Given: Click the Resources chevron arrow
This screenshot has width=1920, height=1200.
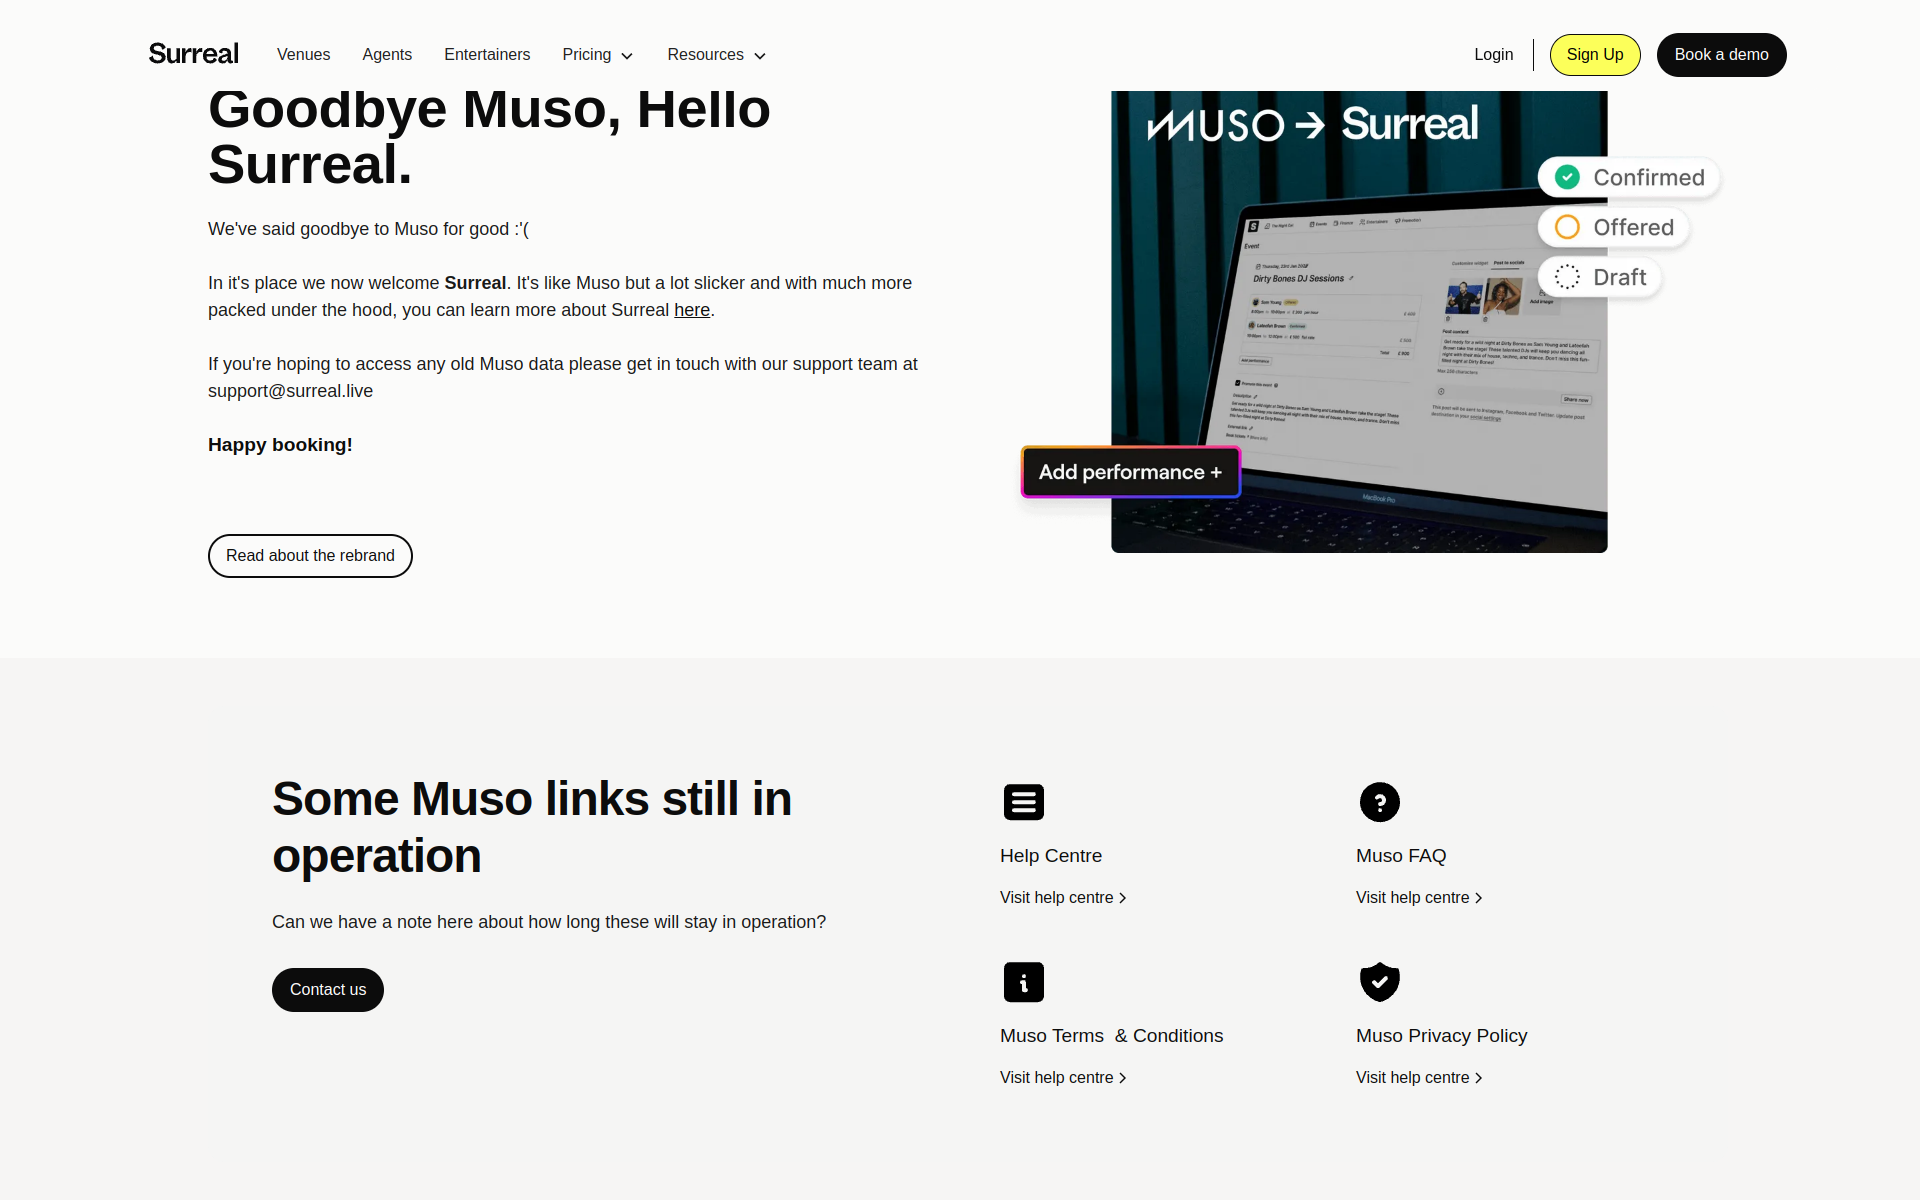Looking at the screenshot, I should tap(760, 56).
